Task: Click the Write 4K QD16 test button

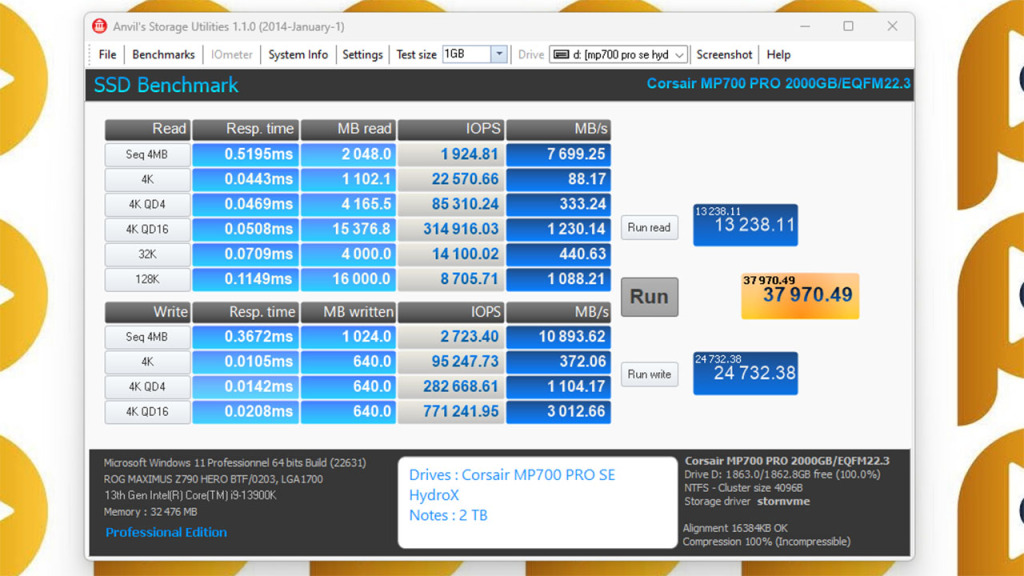Action: [147, 412]
